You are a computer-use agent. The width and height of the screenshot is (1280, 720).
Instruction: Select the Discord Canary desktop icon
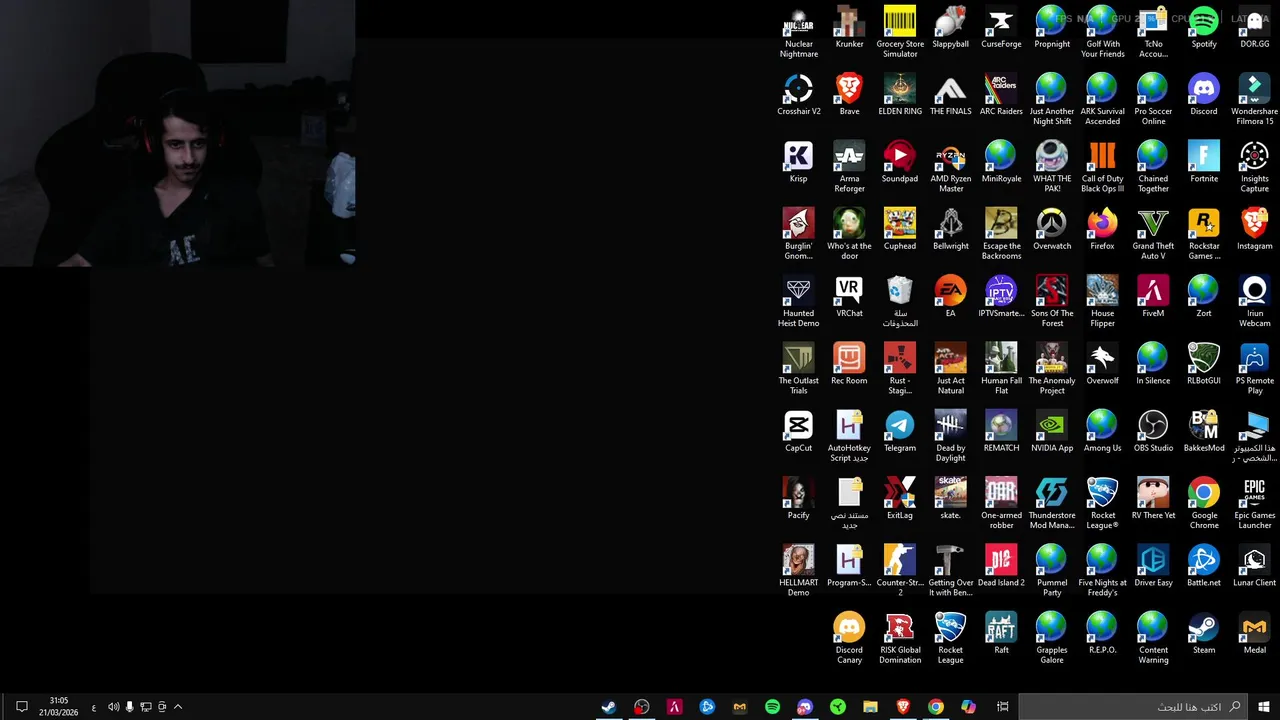849,636
